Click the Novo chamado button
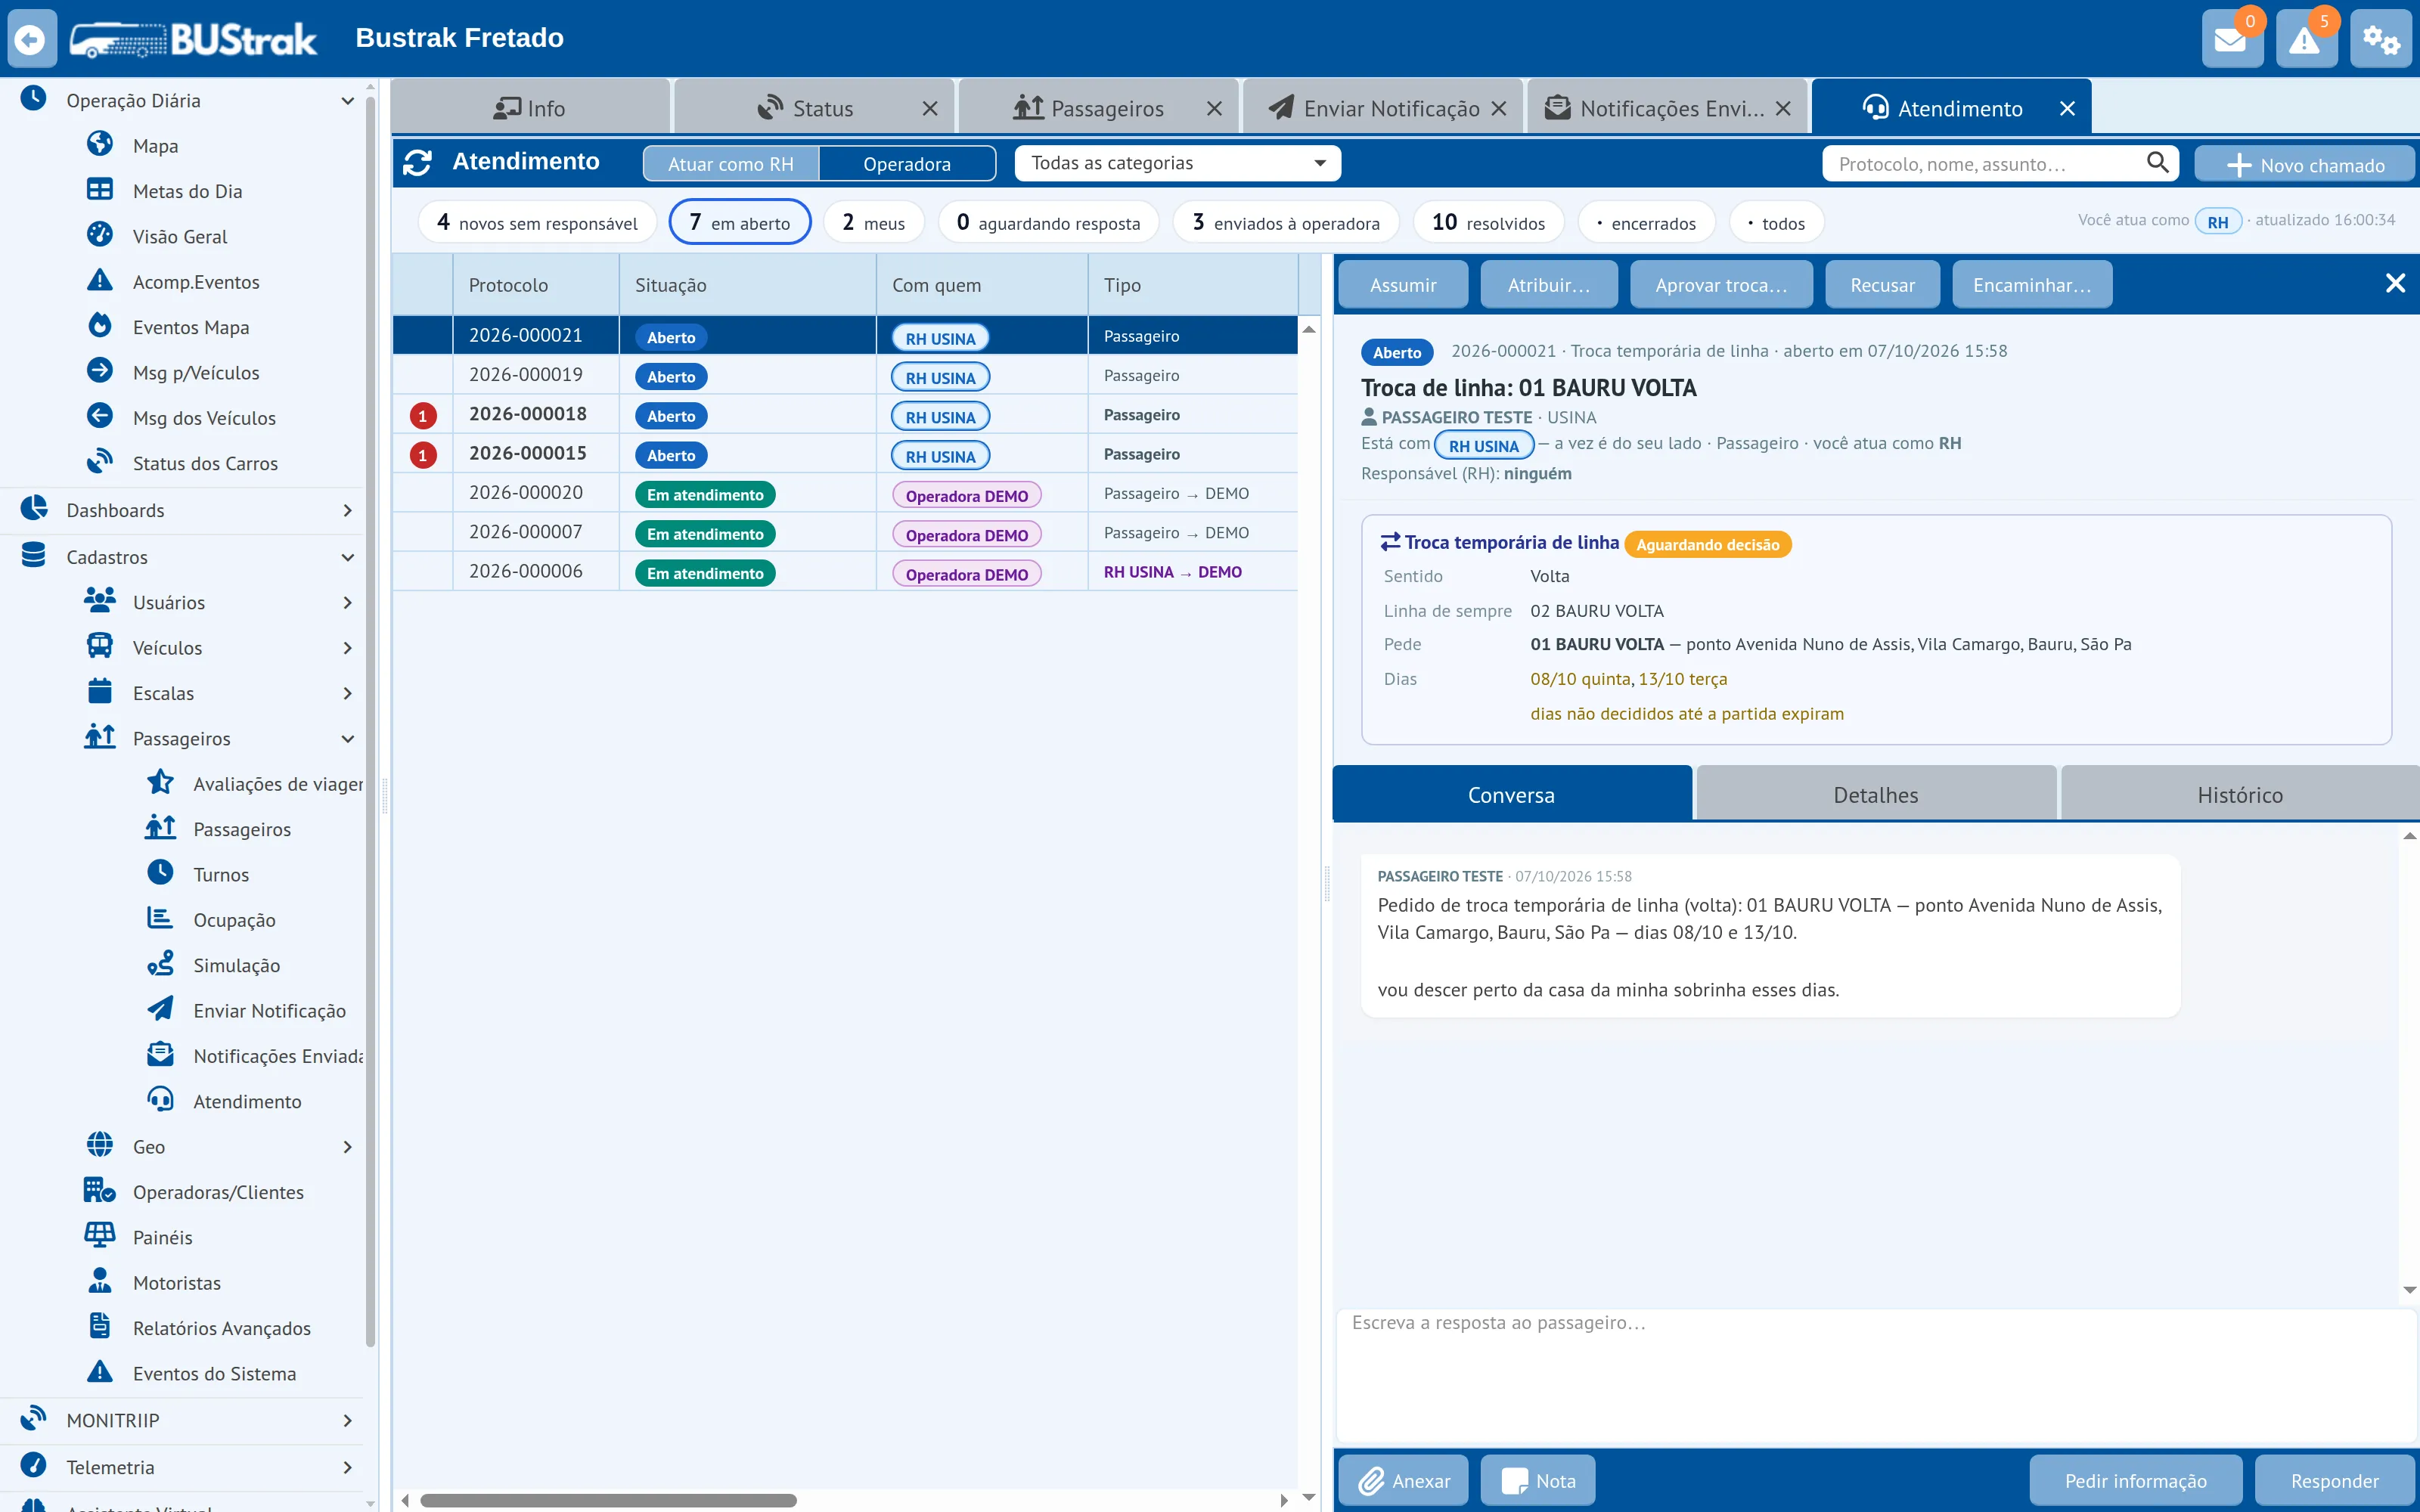The image size is (2420, 1512). coord(2304,164)
